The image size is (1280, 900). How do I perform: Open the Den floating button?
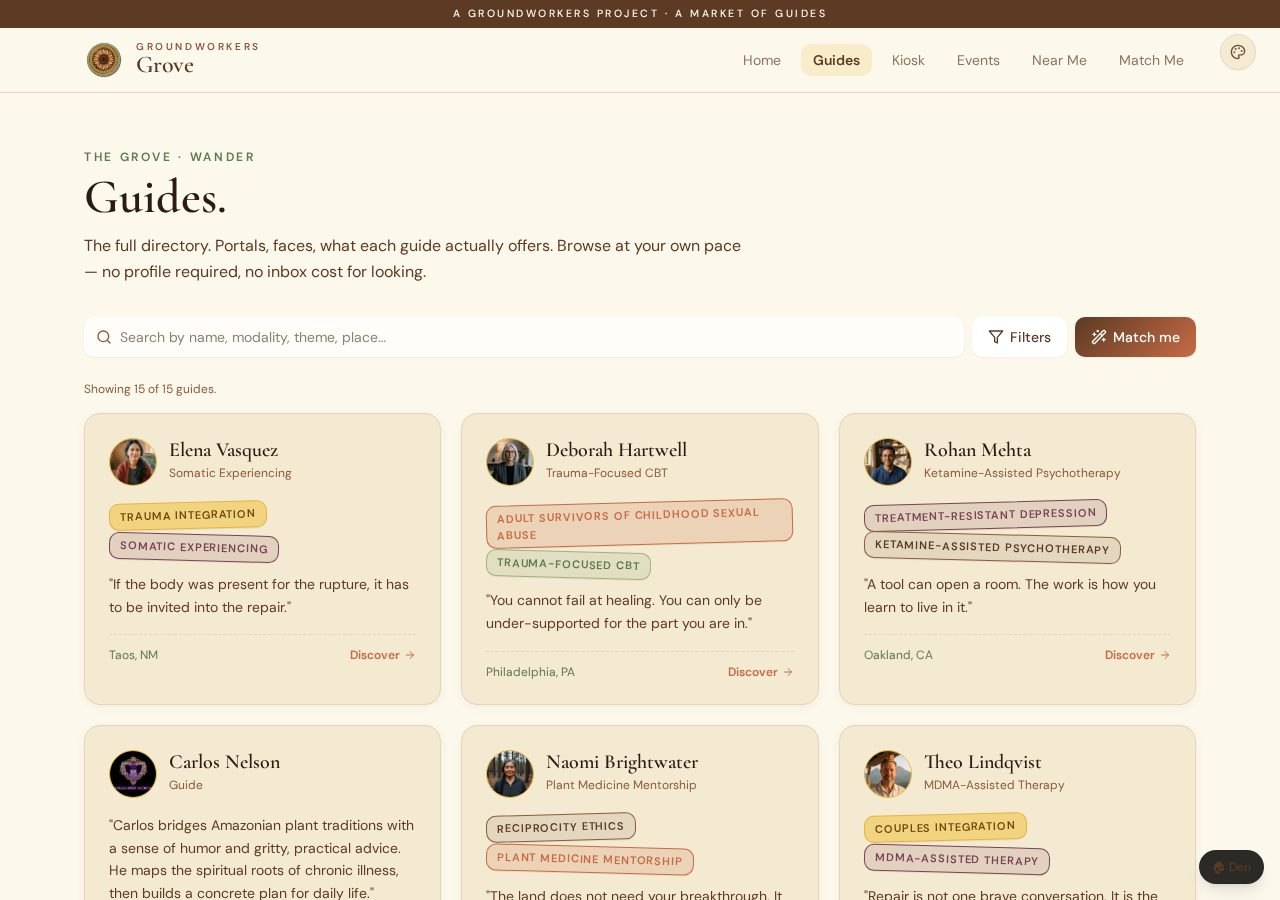[x=1231, y=867]
